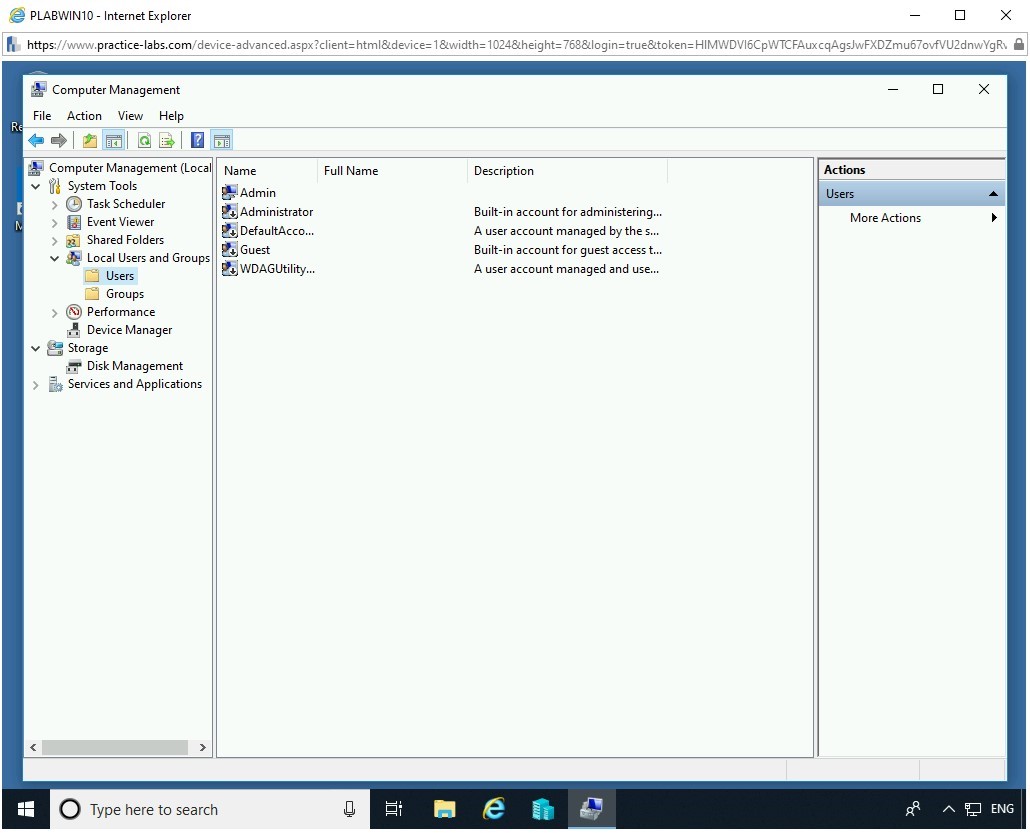Click the Export List toolbar icon
Image resolution: width=1030 pixels, height=833 pixels.
[x=167, y=140]
